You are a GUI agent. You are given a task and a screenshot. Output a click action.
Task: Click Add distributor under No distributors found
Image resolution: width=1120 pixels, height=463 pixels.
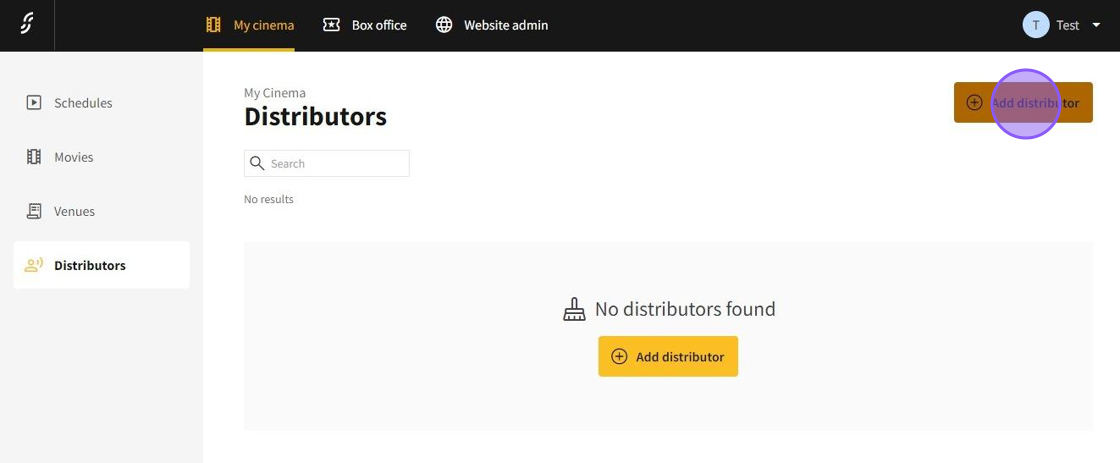[x=668, y=357]
